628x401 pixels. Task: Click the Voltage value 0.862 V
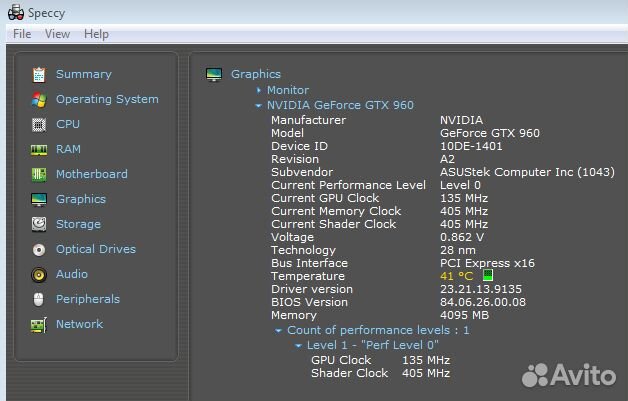click(462, 237)
